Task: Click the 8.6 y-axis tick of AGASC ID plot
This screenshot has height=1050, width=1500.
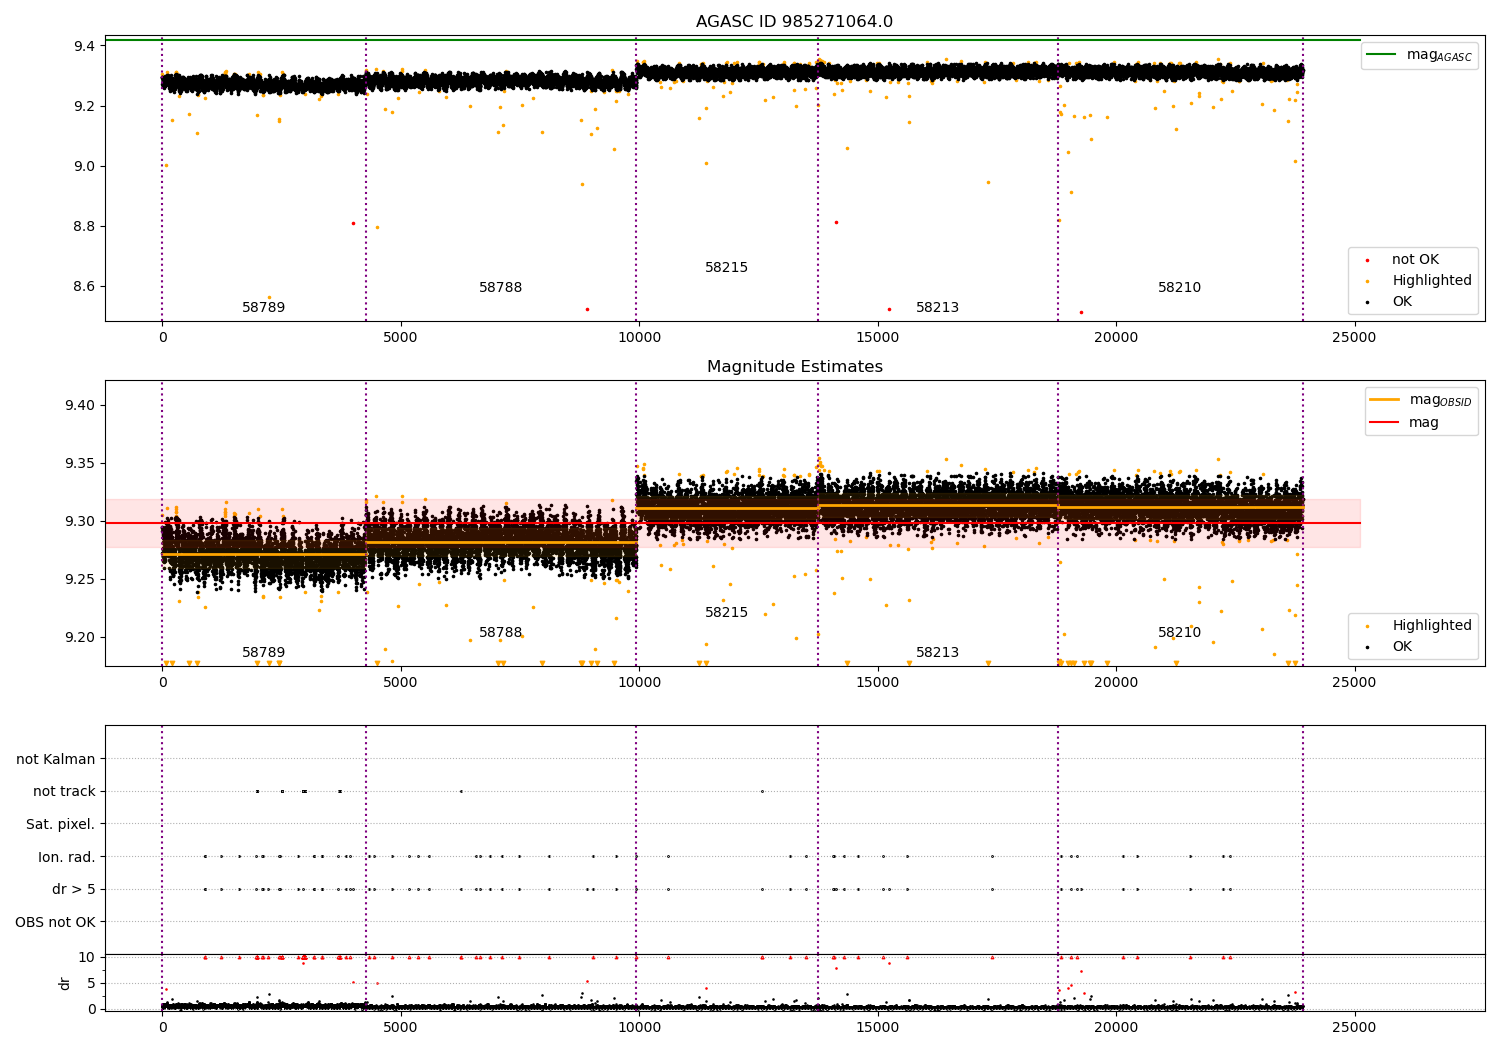Action: 84,287
